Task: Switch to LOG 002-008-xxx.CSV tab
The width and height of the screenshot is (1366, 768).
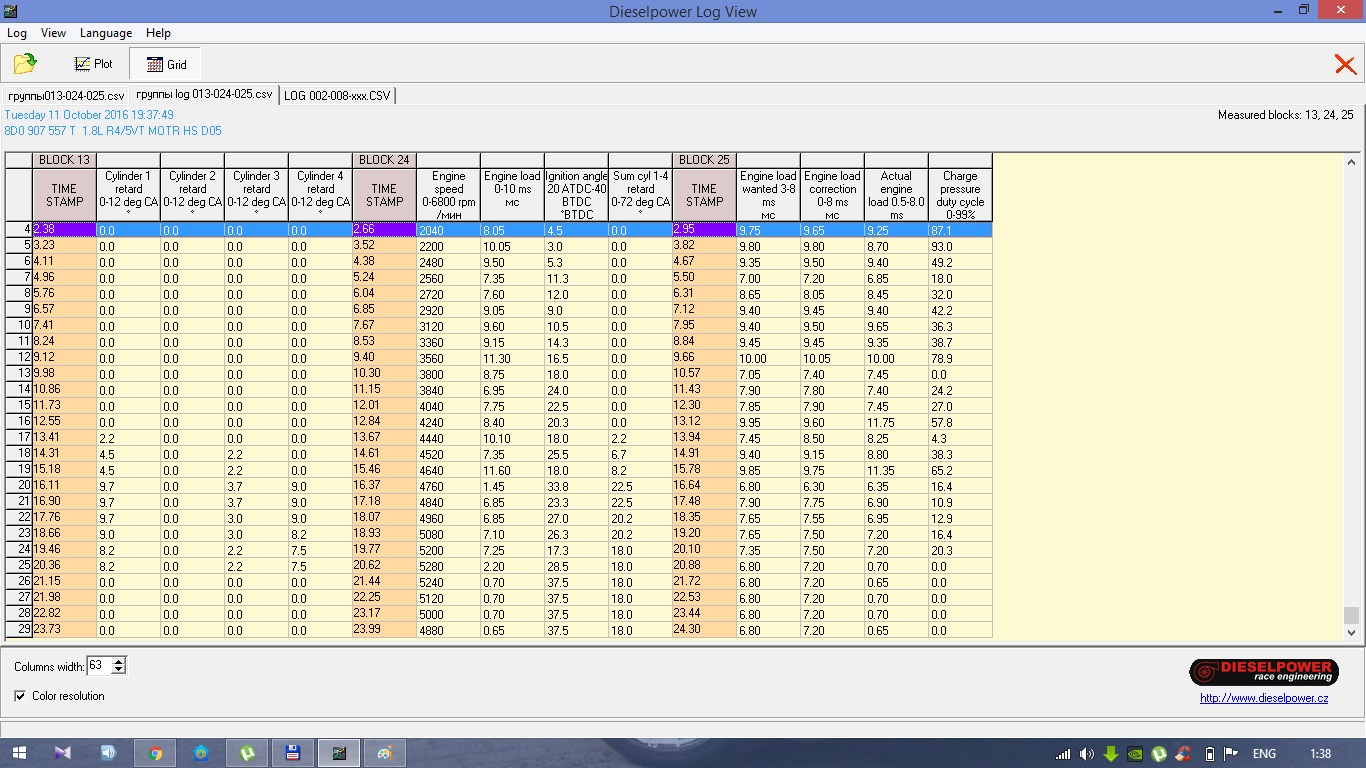Action: point(337,95)
